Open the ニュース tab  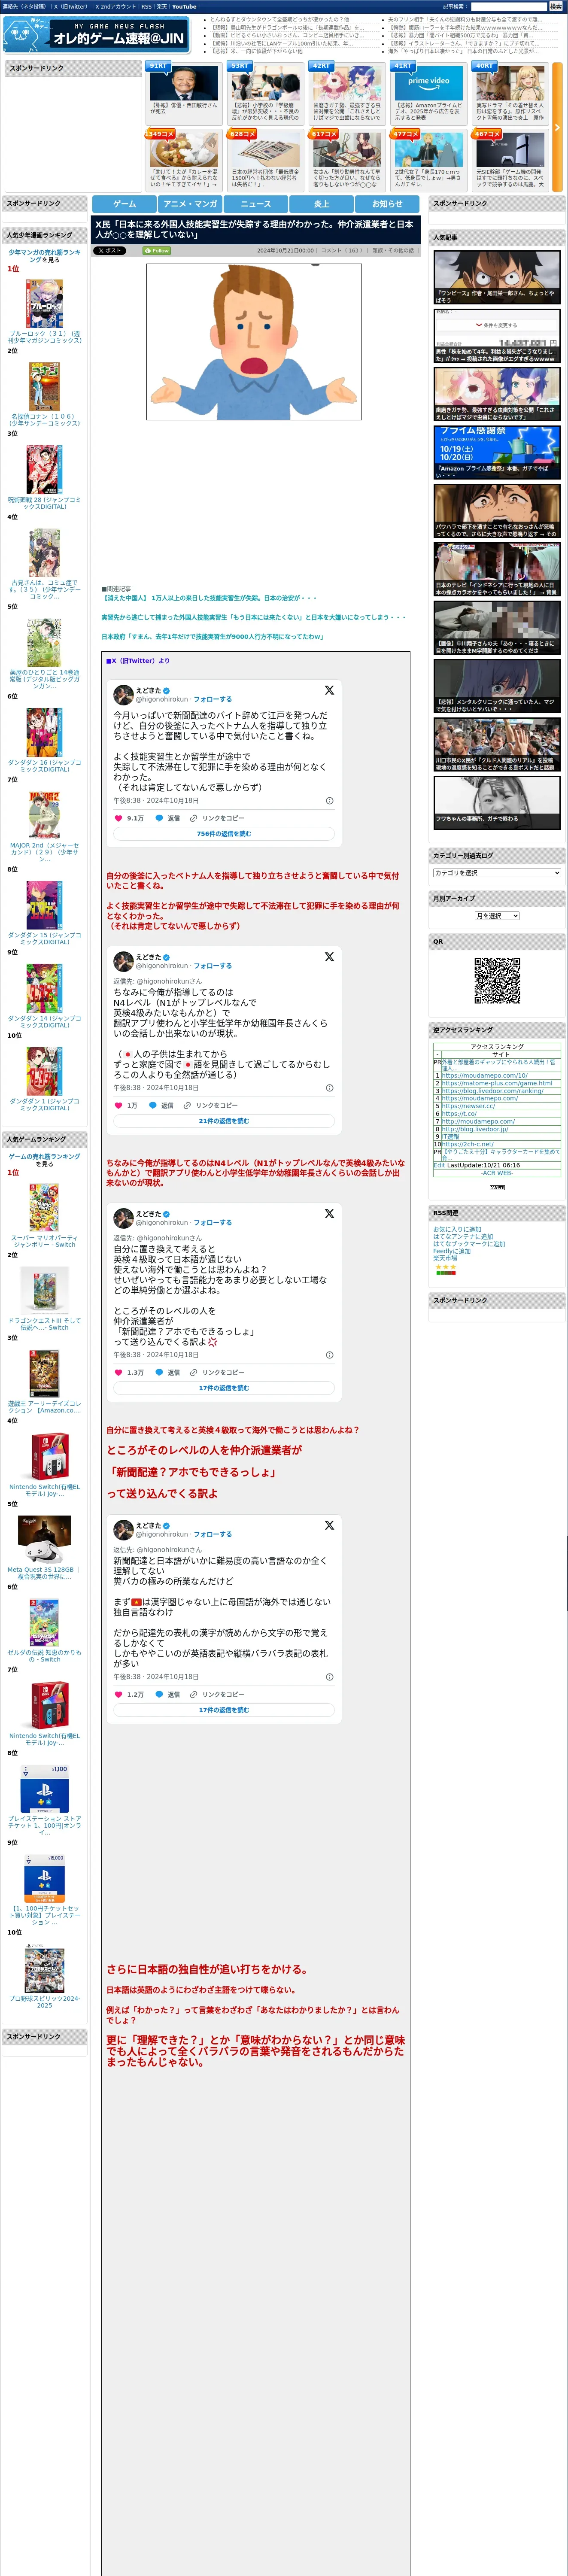coord(256,204)
